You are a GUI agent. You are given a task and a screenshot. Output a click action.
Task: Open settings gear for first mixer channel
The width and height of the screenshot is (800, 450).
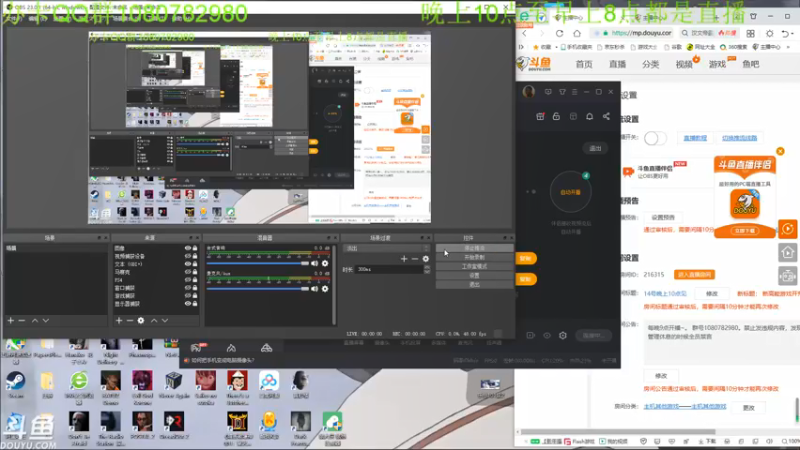click(x=325, y=263)
